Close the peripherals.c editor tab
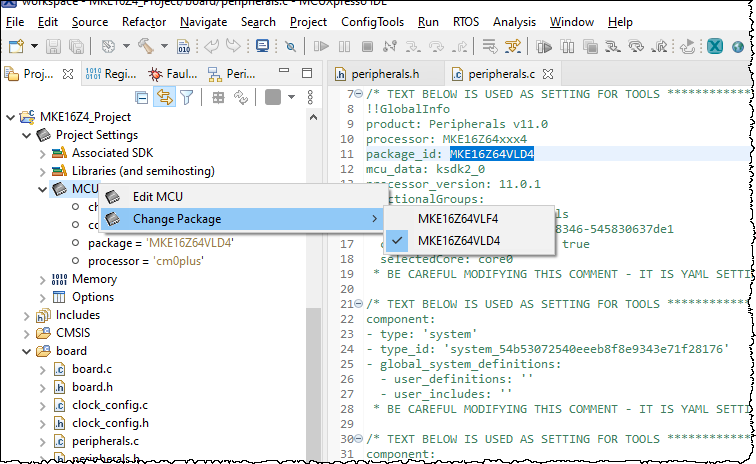 [548, 74]
